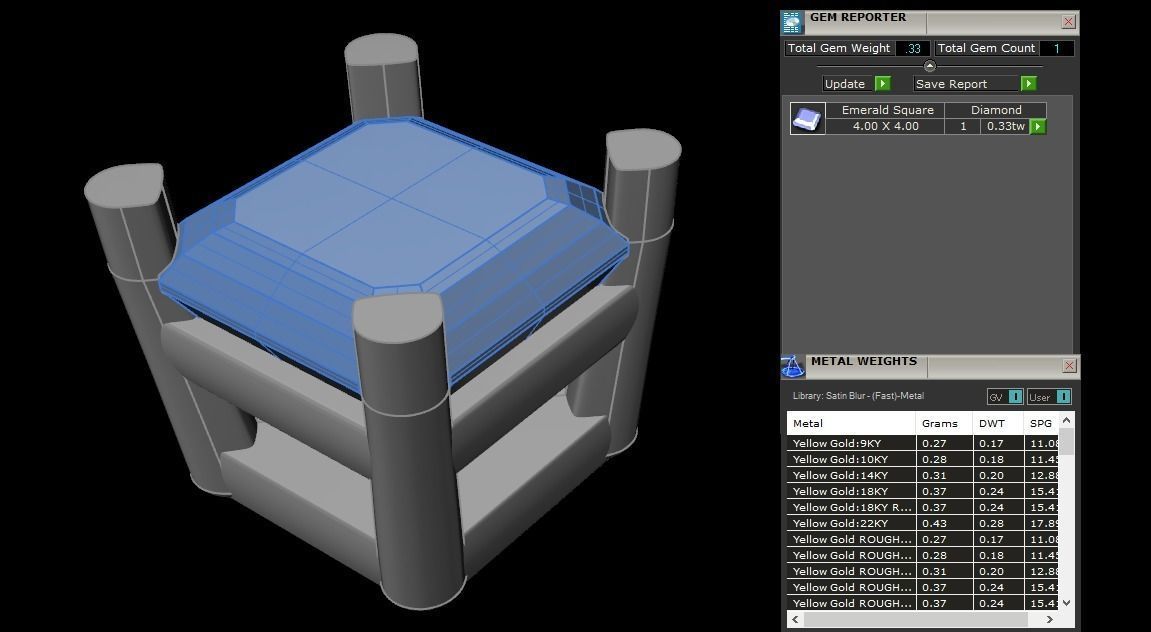Select the Yellow Gold:10KY row
Image resolution: width=1151 pixels, height=632 pixels.
coord(923,460)
